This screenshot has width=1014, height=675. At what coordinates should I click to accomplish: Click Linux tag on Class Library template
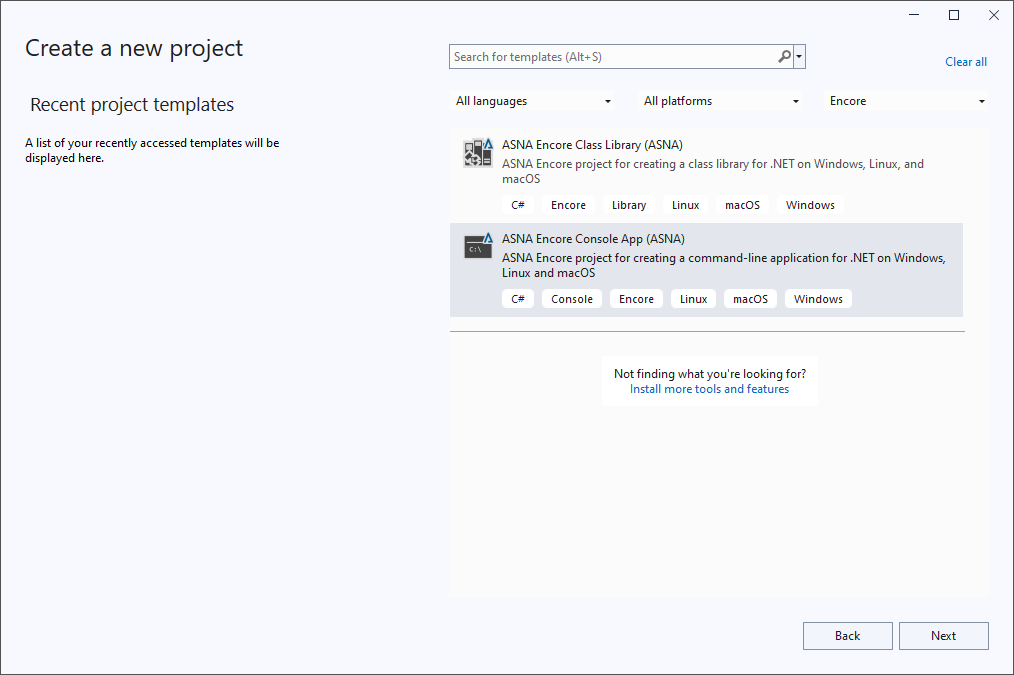tap(685, 205)
